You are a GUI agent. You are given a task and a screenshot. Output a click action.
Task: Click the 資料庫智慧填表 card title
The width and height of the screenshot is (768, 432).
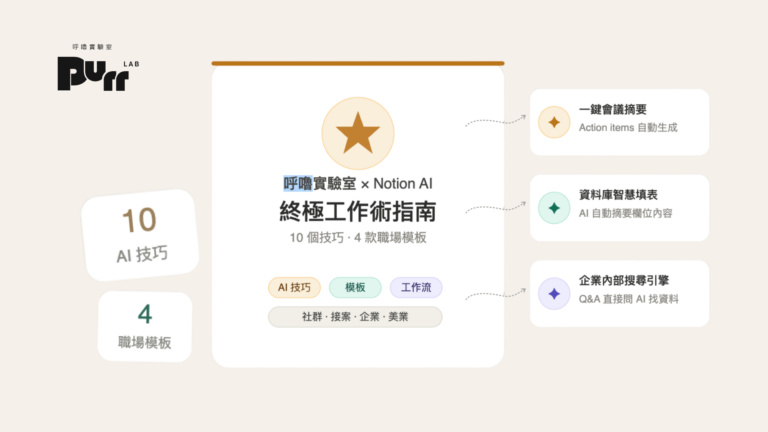pos(618,195)
